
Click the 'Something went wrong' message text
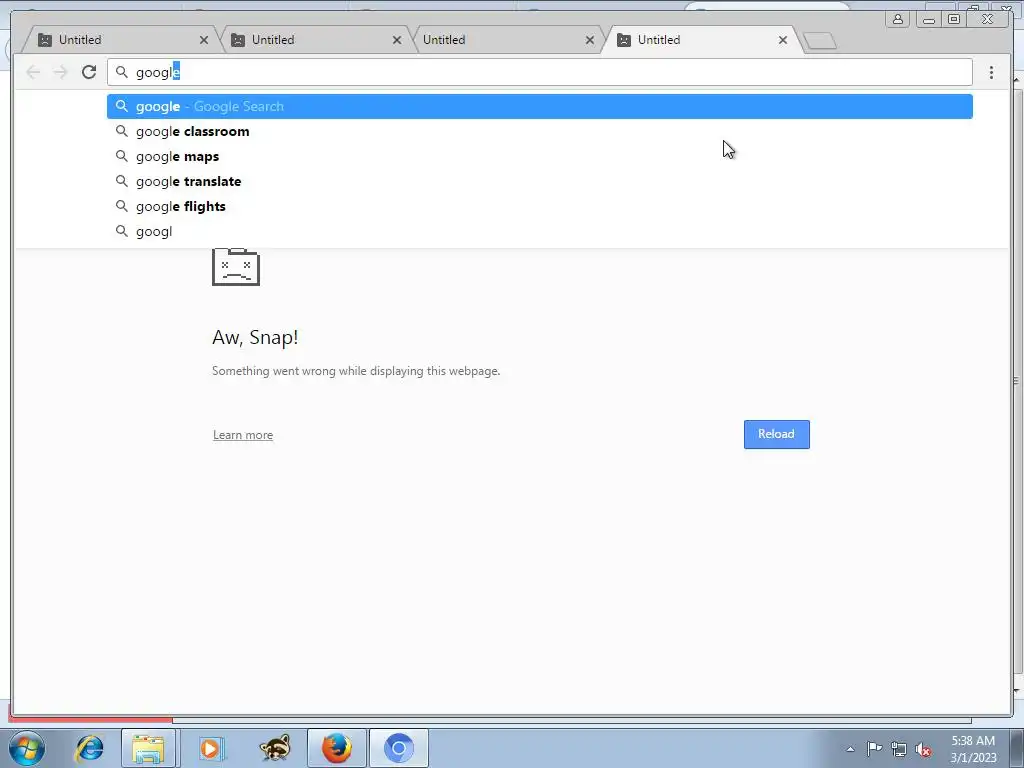click(x=356, y=371)
